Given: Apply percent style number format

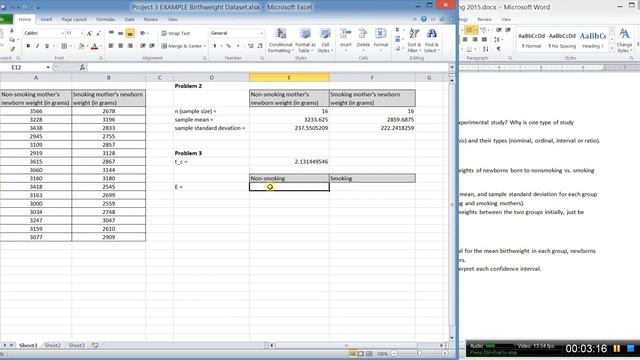Looking at the screenshot, I should coord(228,46).
